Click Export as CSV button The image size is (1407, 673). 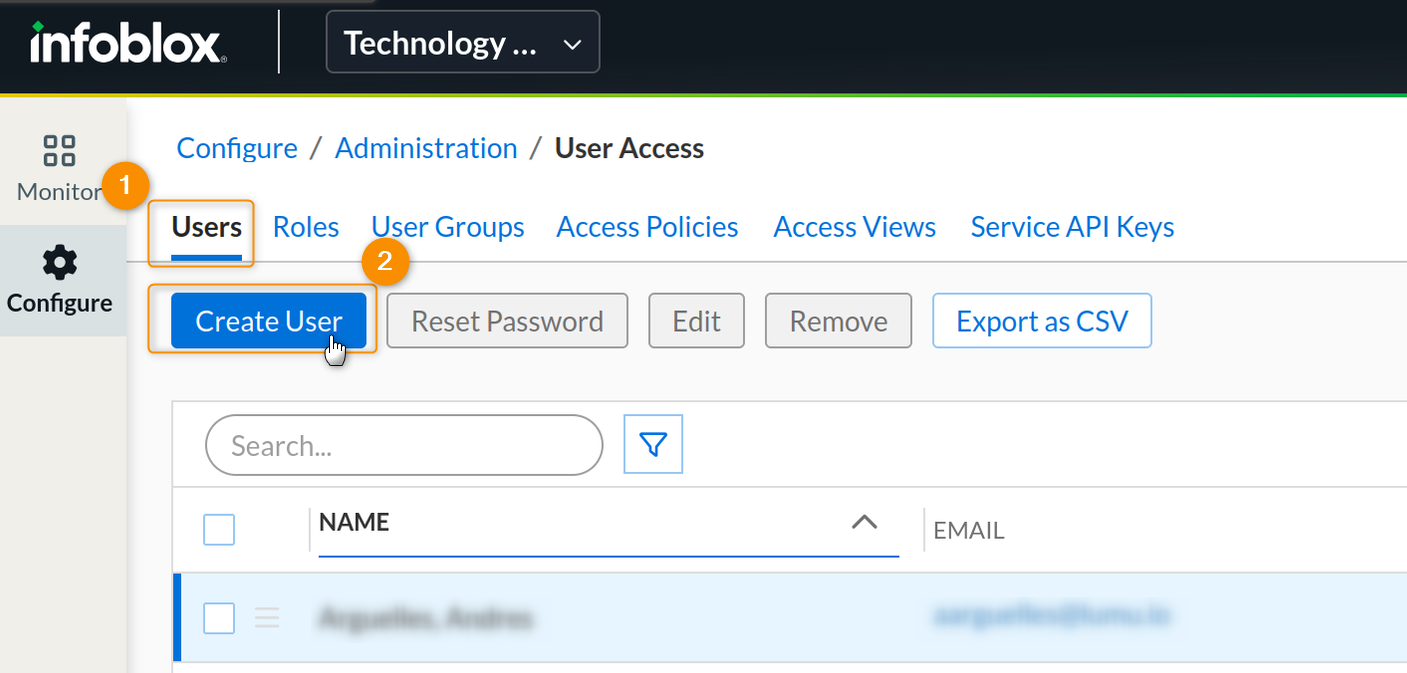tap(1042, 321)
